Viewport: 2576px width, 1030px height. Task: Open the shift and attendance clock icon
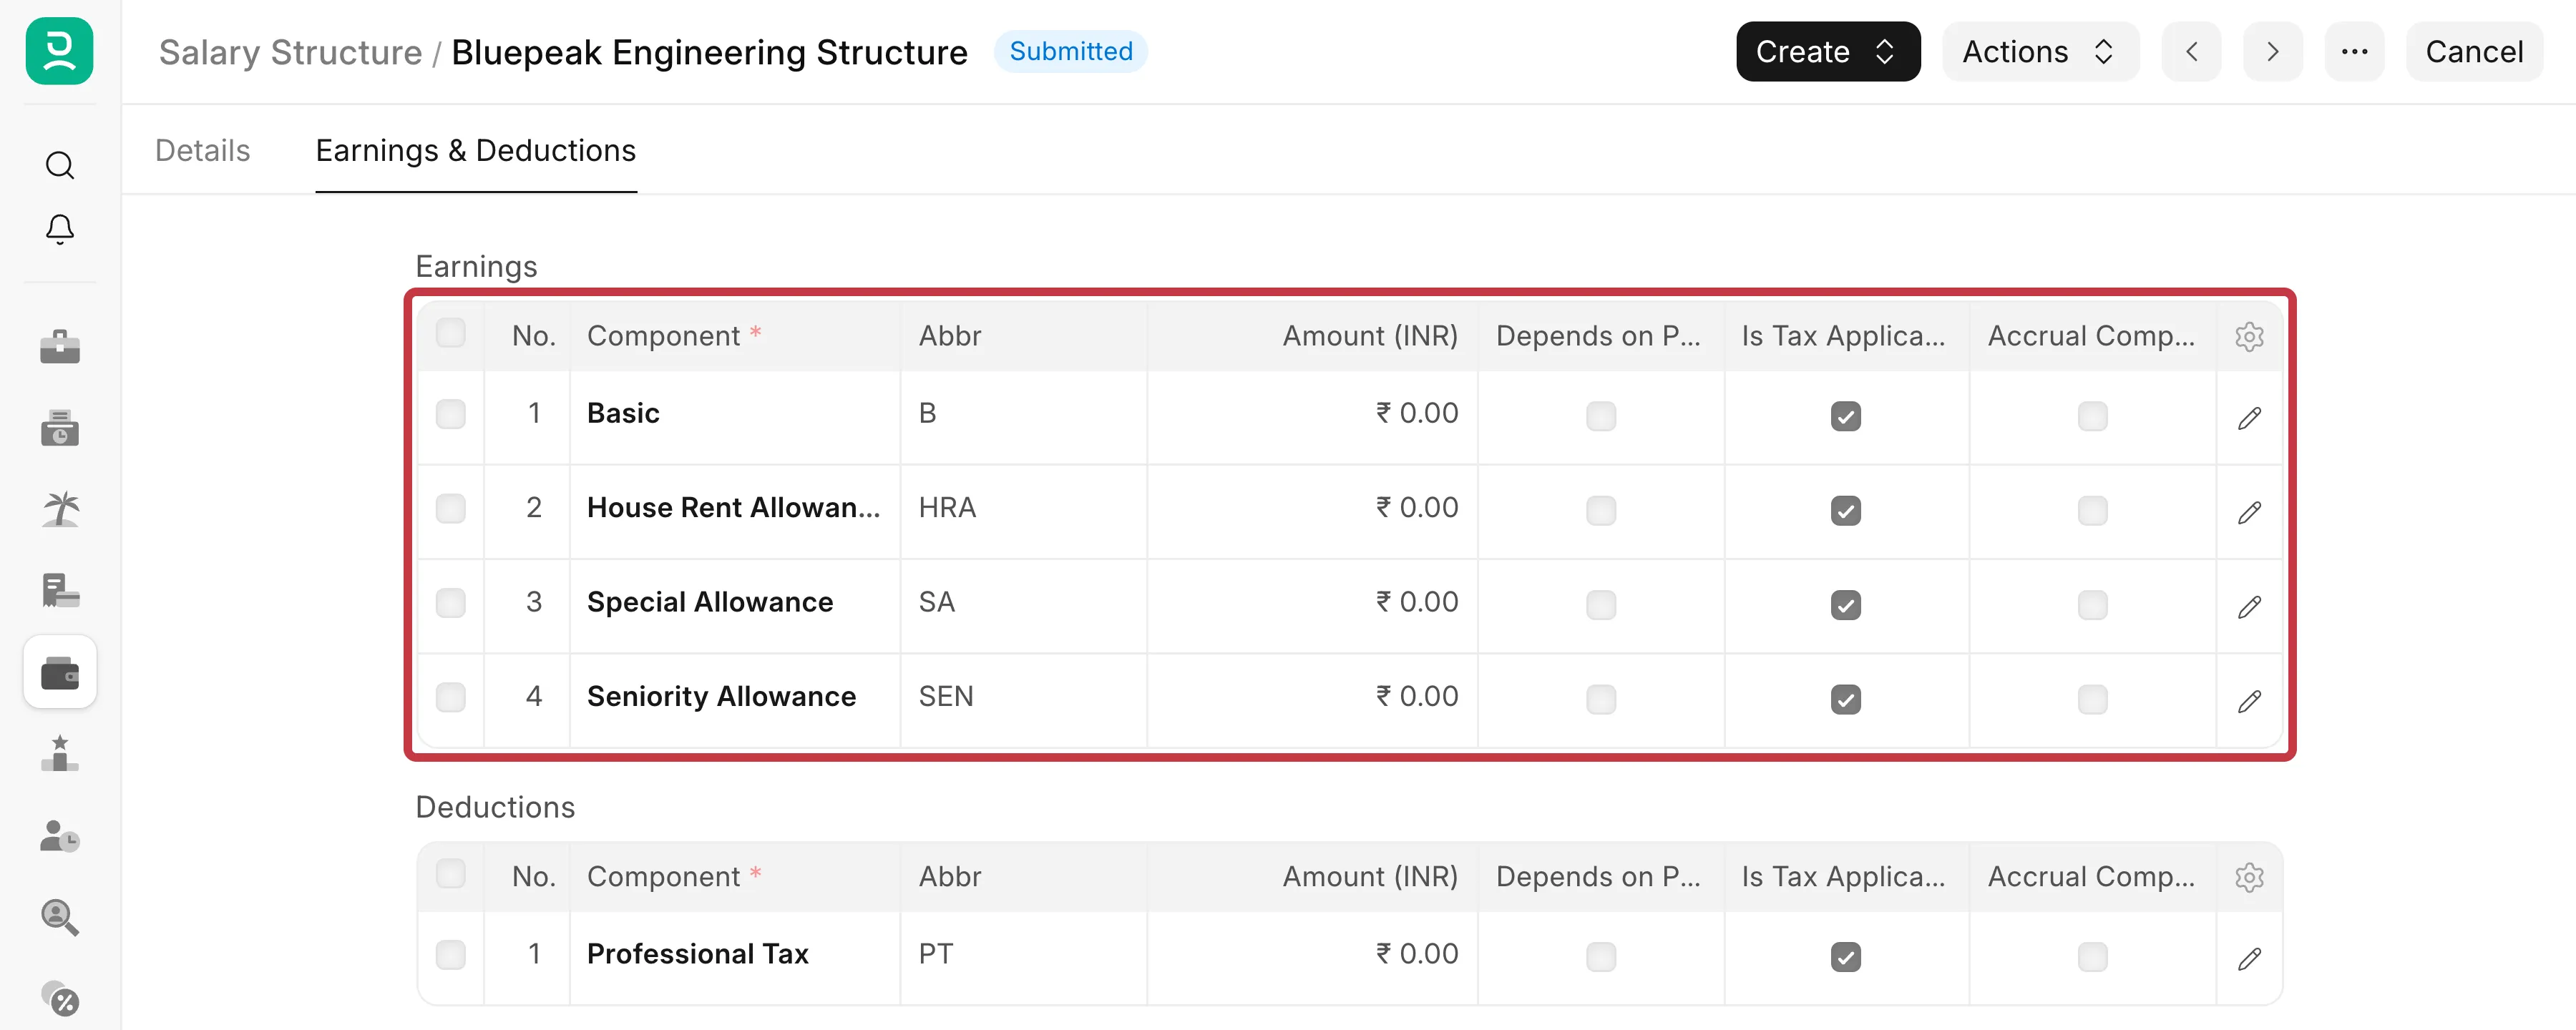(60, 428)
